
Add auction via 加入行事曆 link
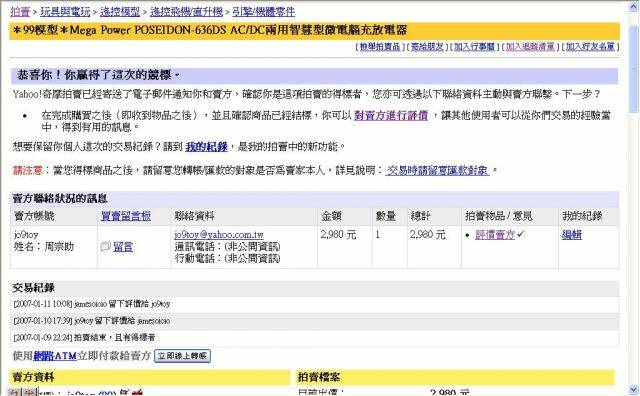click(475, 47)
